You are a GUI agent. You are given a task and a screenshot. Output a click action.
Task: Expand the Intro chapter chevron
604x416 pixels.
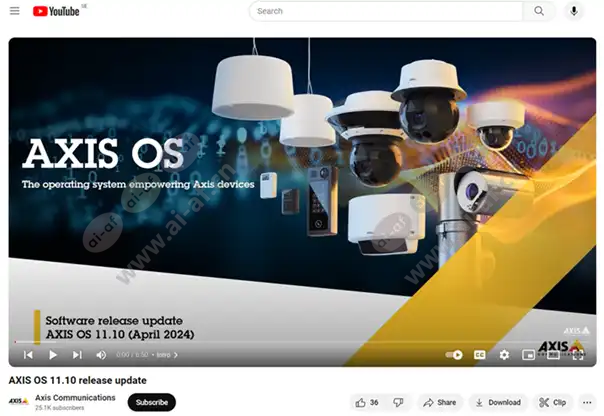pyautogui.click(x=176, y=355)
